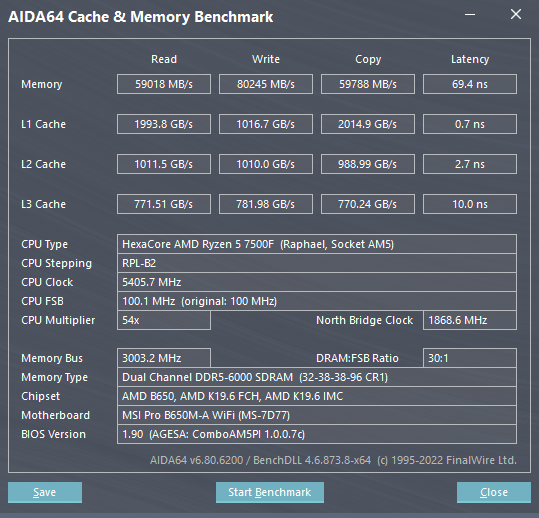
Task: Click Start Benchmark button
Action: coord(270,492)
